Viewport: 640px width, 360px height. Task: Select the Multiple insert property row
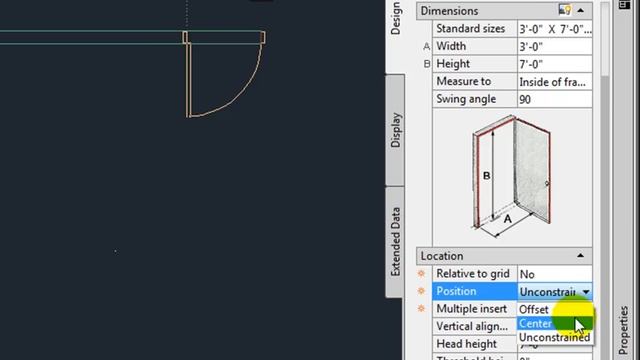[x=475, y=309]
